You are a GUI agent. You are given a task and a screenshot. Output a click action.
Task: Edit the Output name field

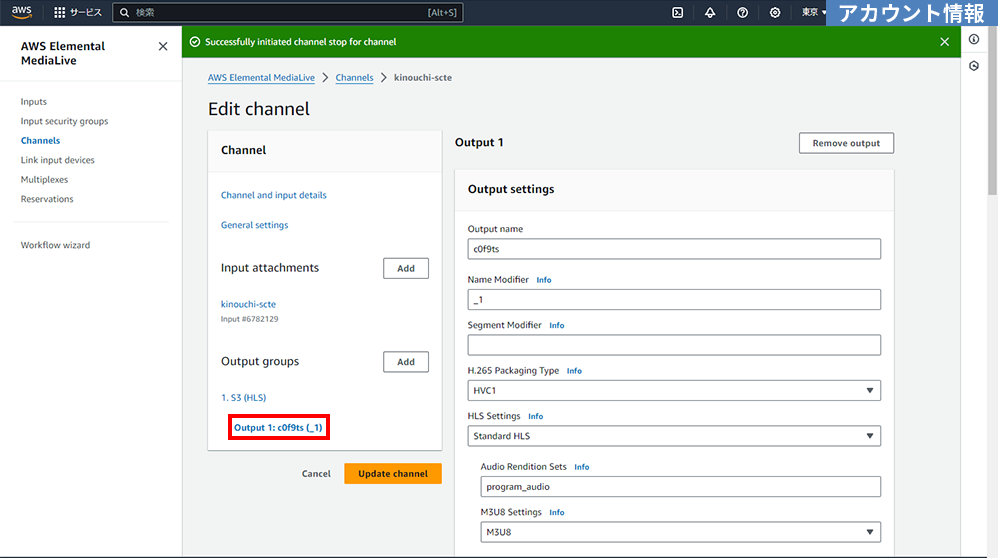tap(674, 249)
